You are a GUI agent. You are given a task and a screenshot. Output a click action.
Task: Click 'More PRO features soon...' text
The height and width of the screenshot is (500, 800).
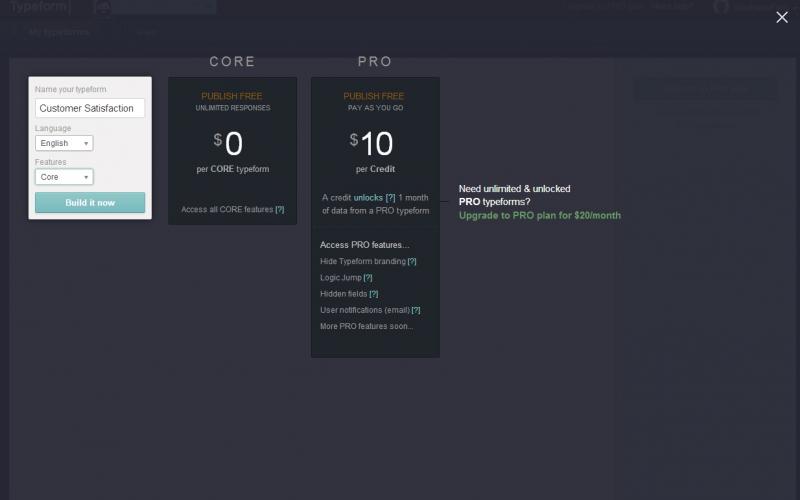(x=366, y=326)
